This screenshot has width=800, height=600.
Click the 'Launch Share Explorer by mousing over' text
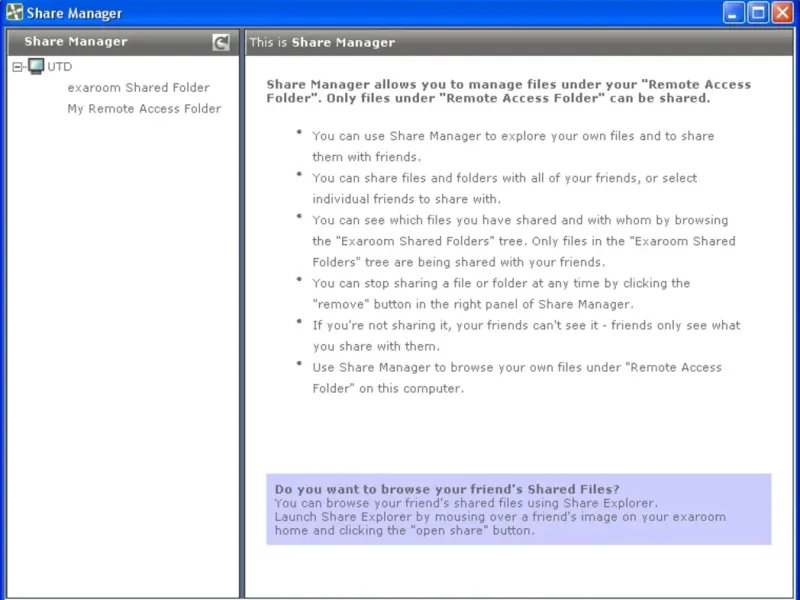pos(500,523)
